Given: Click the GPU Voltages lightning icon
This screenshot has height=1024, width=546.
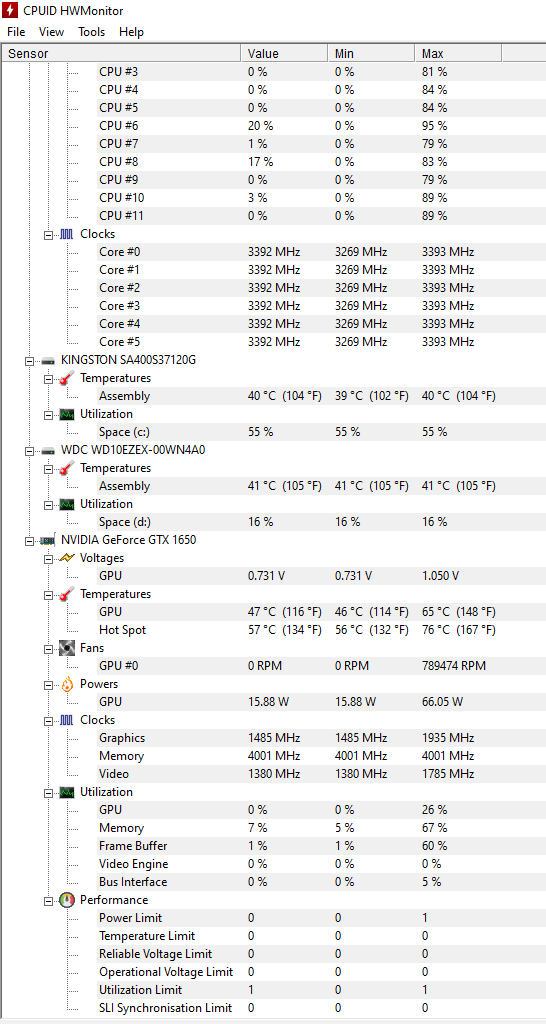Looking at the screenshot, I should click(67, 558).
